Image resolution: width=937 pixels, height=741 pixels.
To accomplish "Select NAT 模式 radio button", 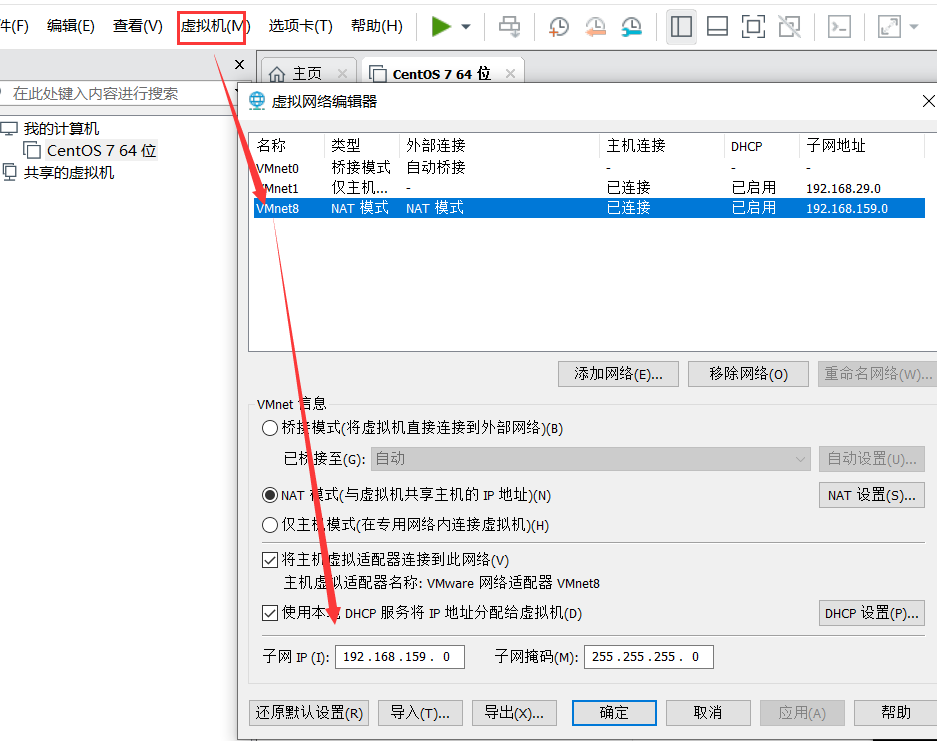I will [x=270, y=495].
